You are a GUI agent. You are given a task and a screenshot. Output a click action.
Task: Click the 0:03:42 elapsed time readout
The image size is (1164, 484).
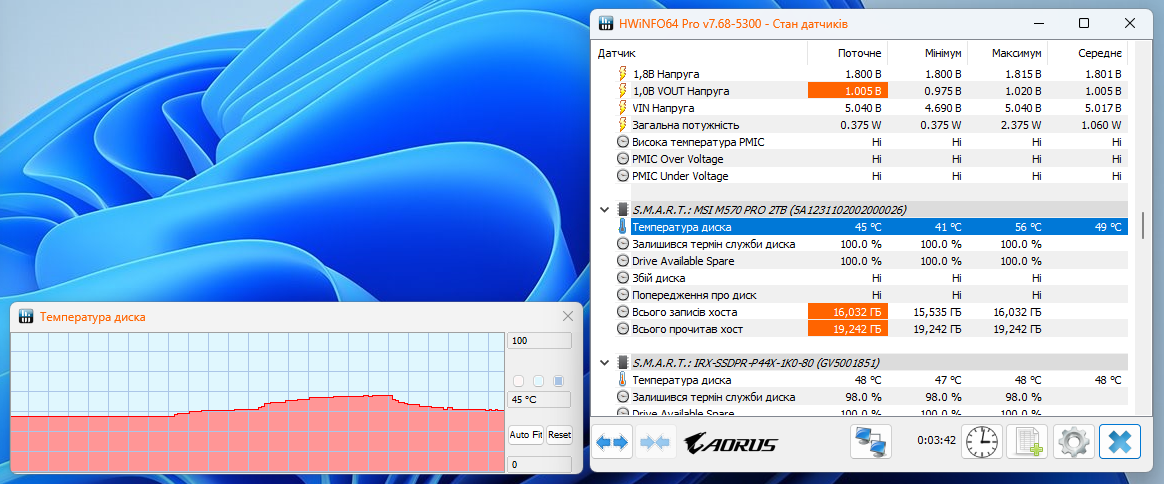pos(935,439)
